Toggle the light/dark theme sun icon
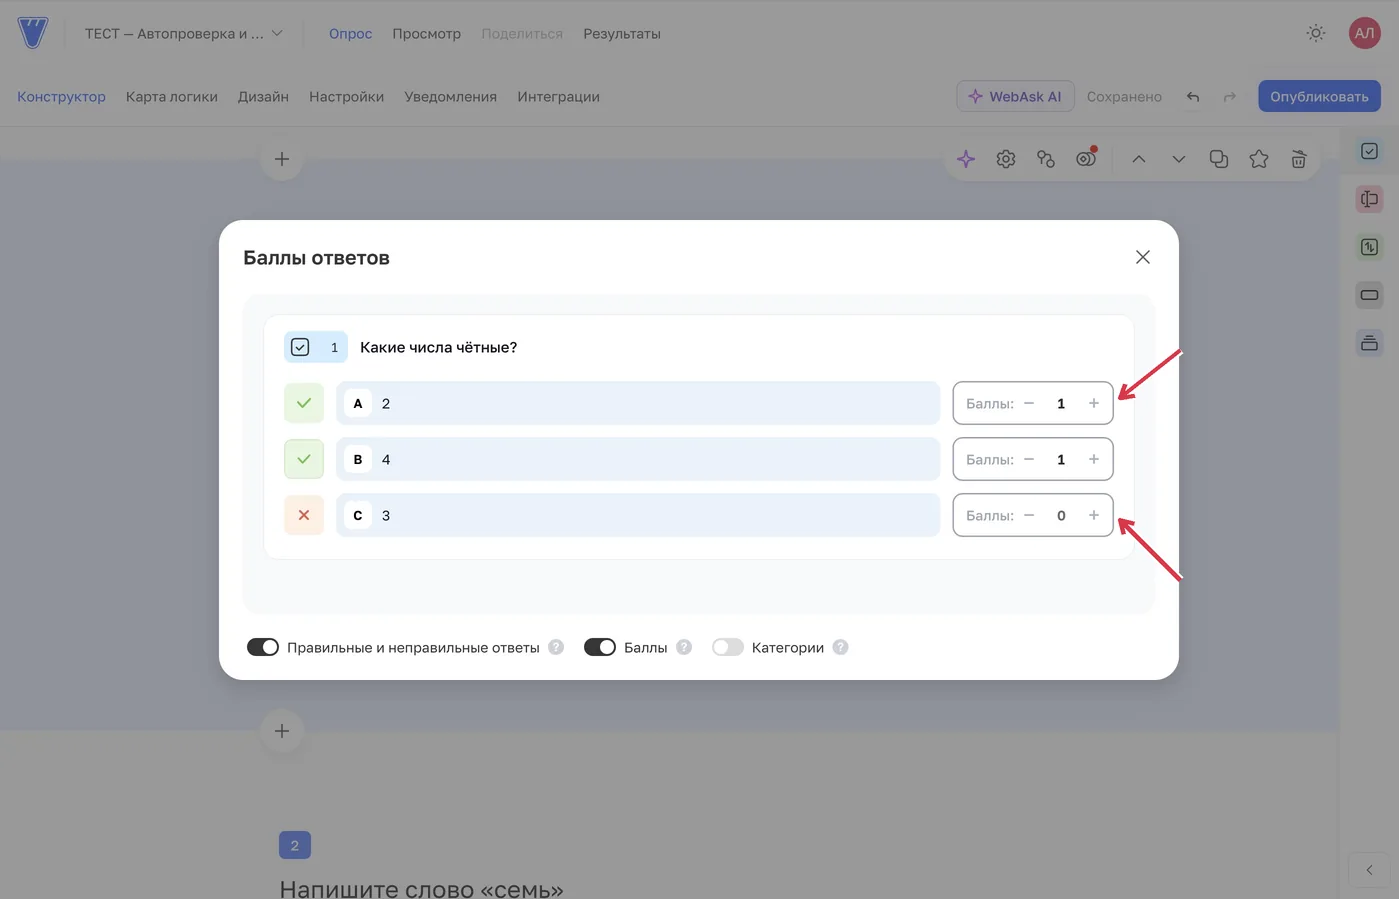 tap(1316, 33)
